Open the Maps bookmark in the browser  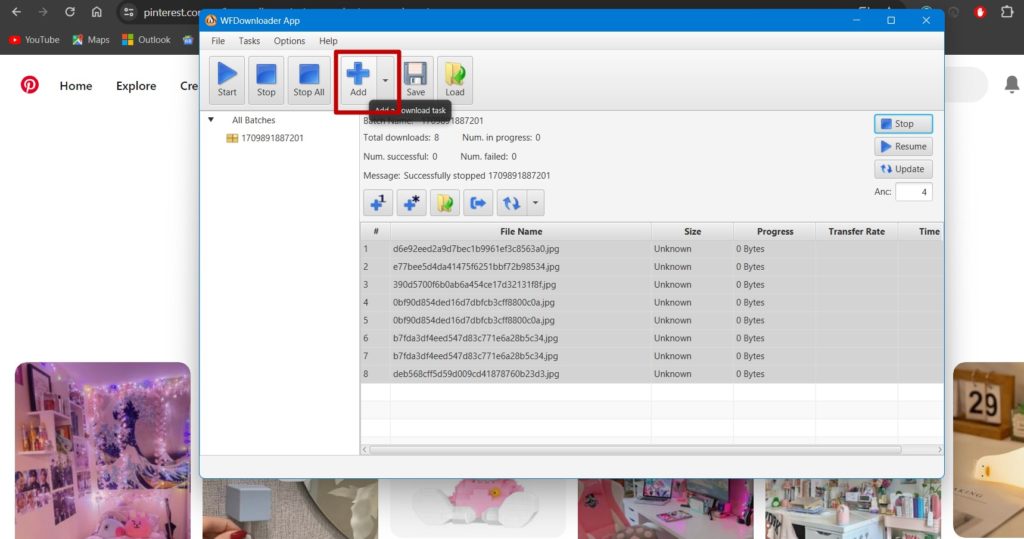(91, 40)
